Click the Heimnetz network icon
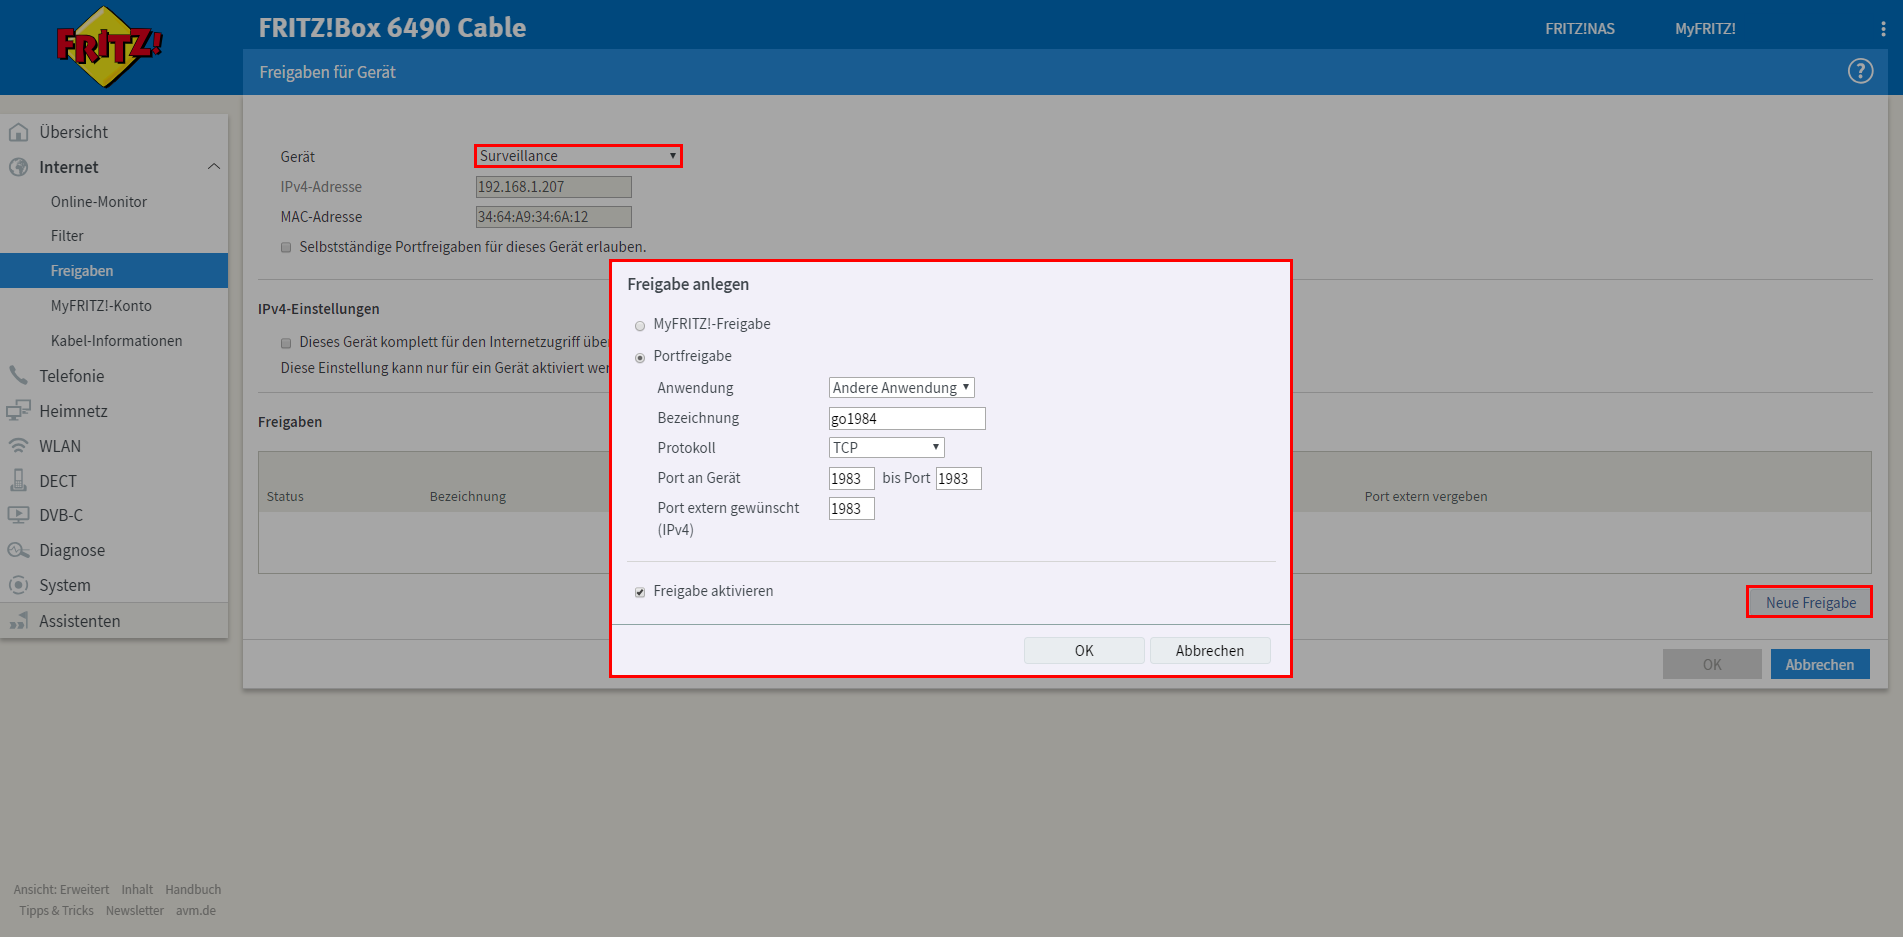This screenshot has width=1903, height=937. [18, 411]
